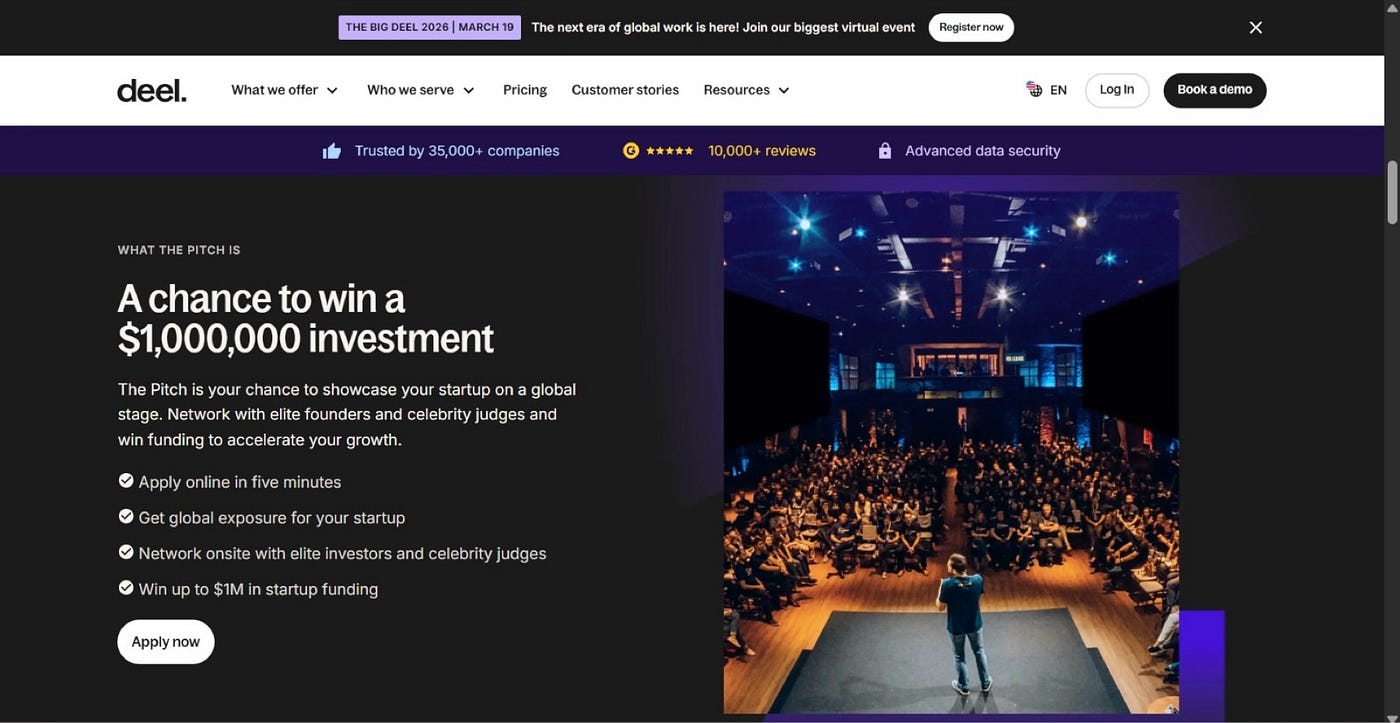Click the Book a demo button
This screenshot has height=723, width=1400.
point(1215,90)
